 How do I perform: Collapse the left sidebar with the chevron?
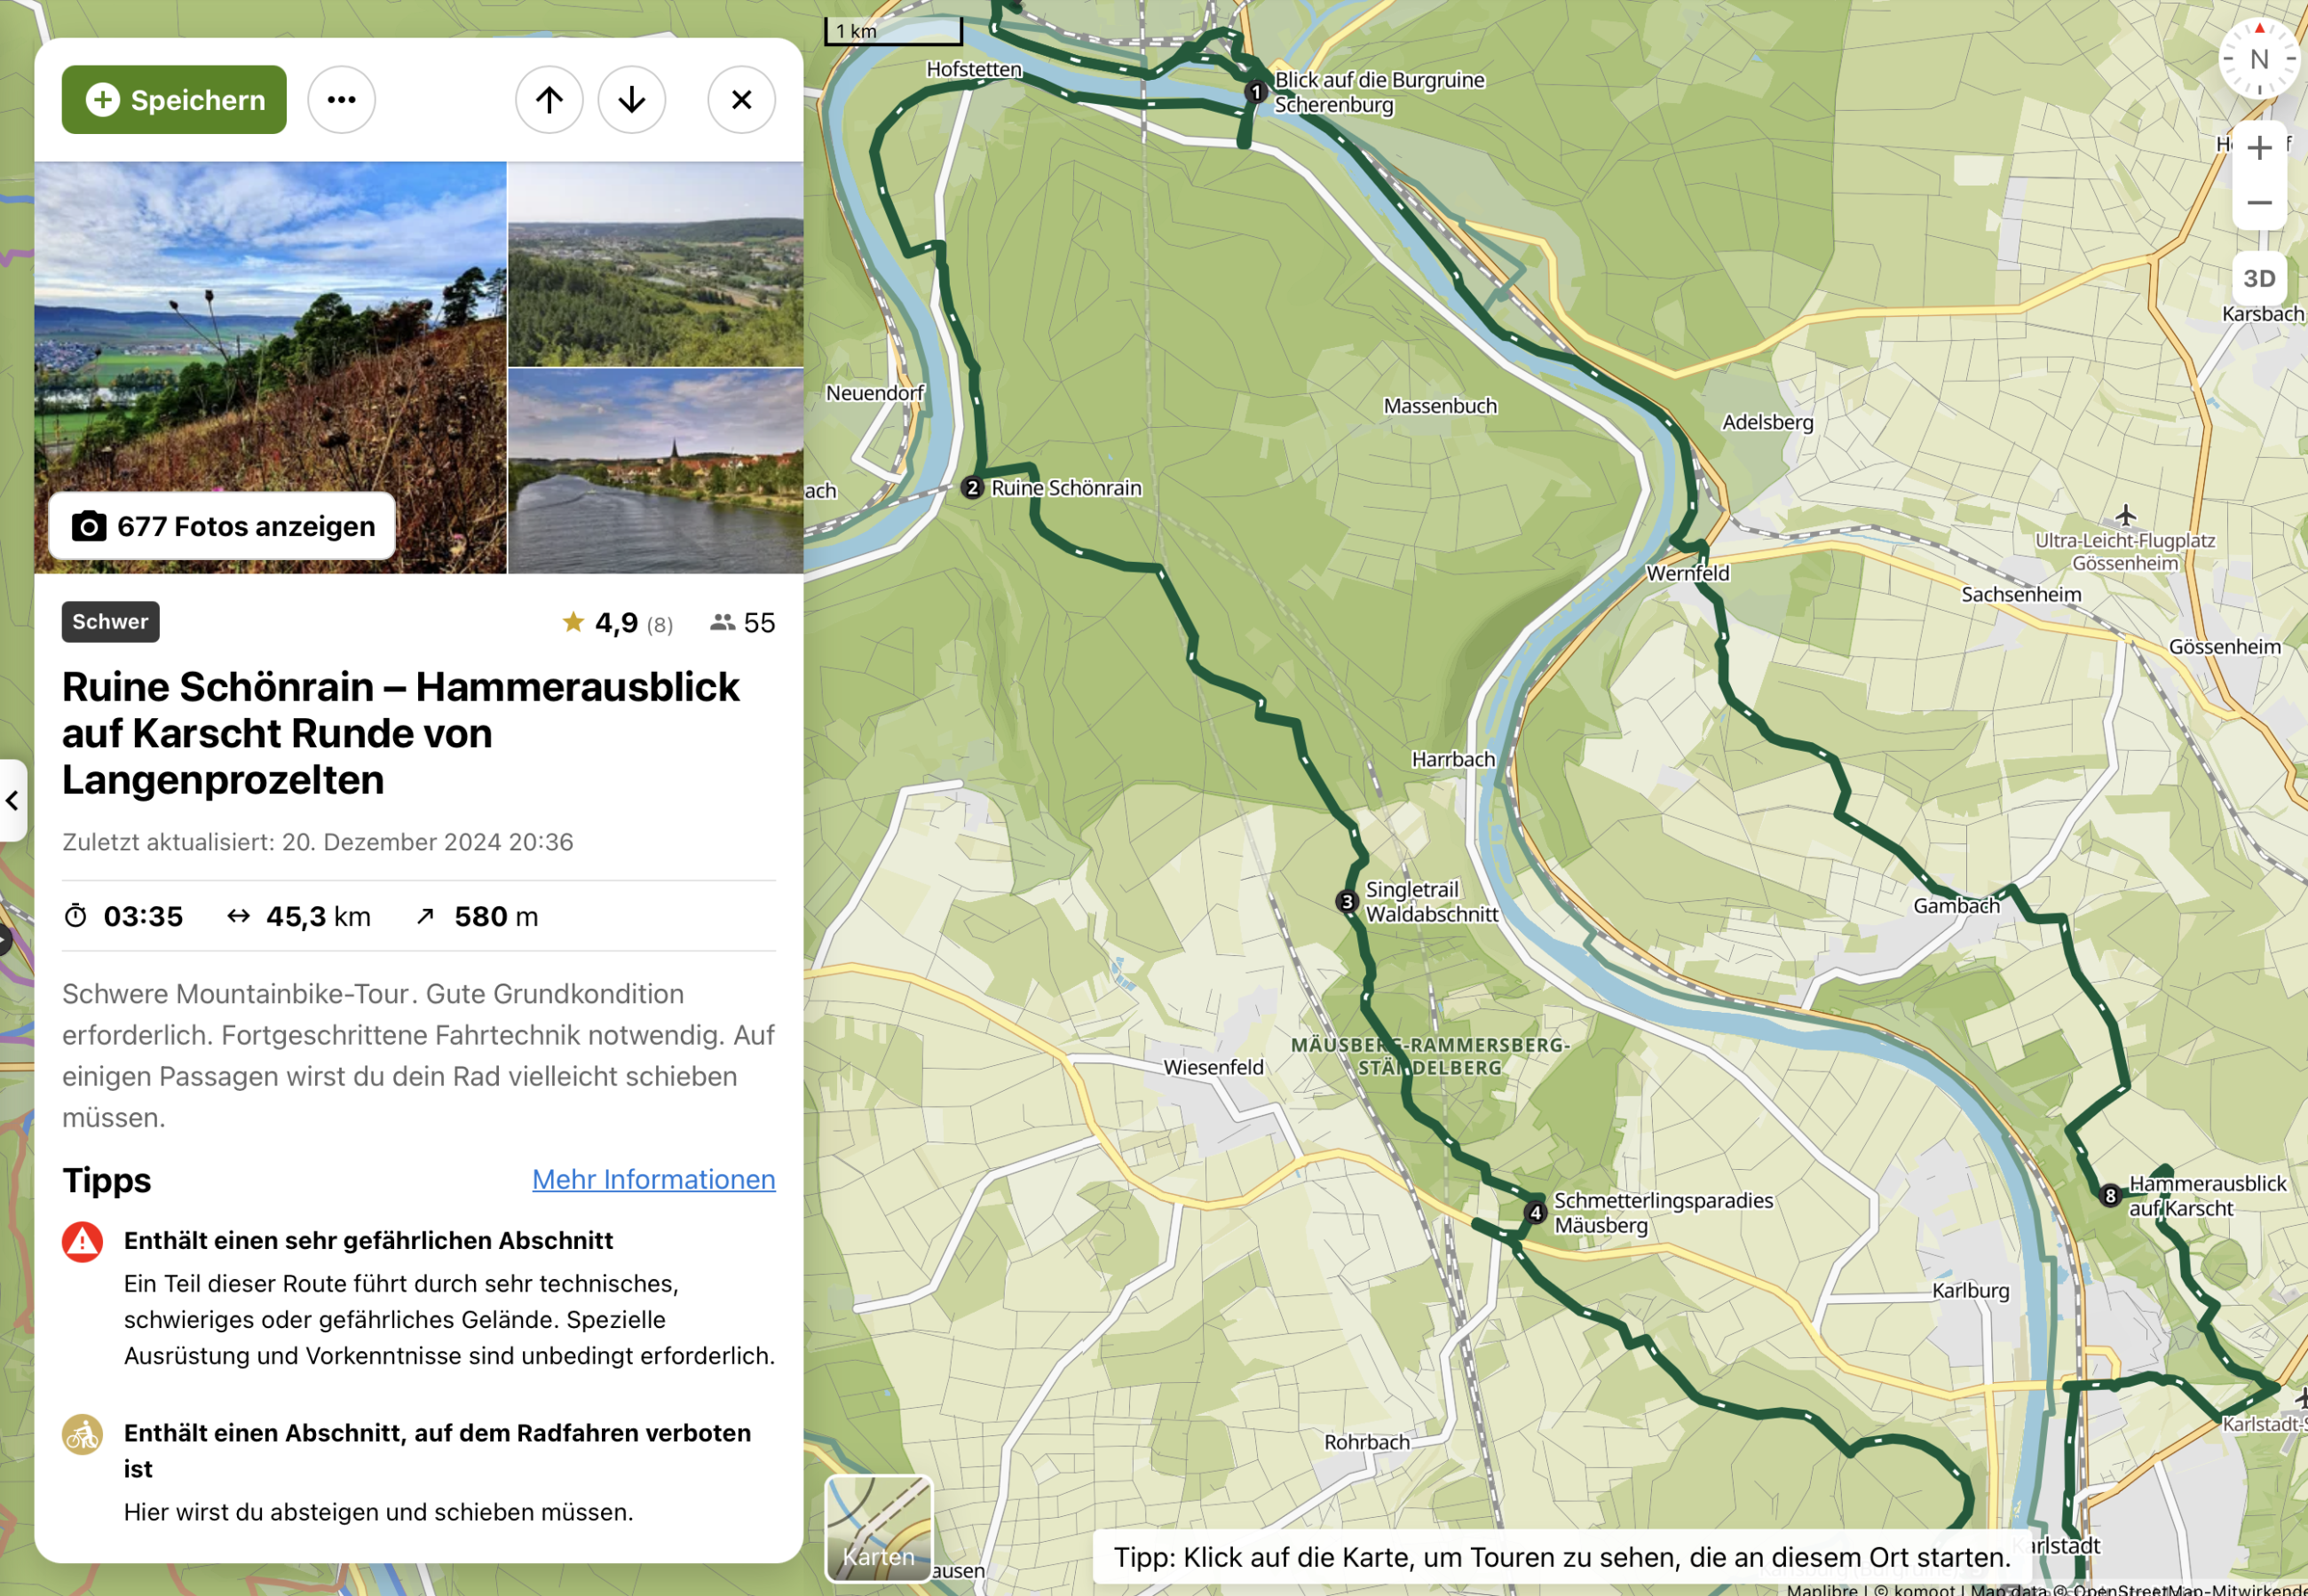pos(12,800)
